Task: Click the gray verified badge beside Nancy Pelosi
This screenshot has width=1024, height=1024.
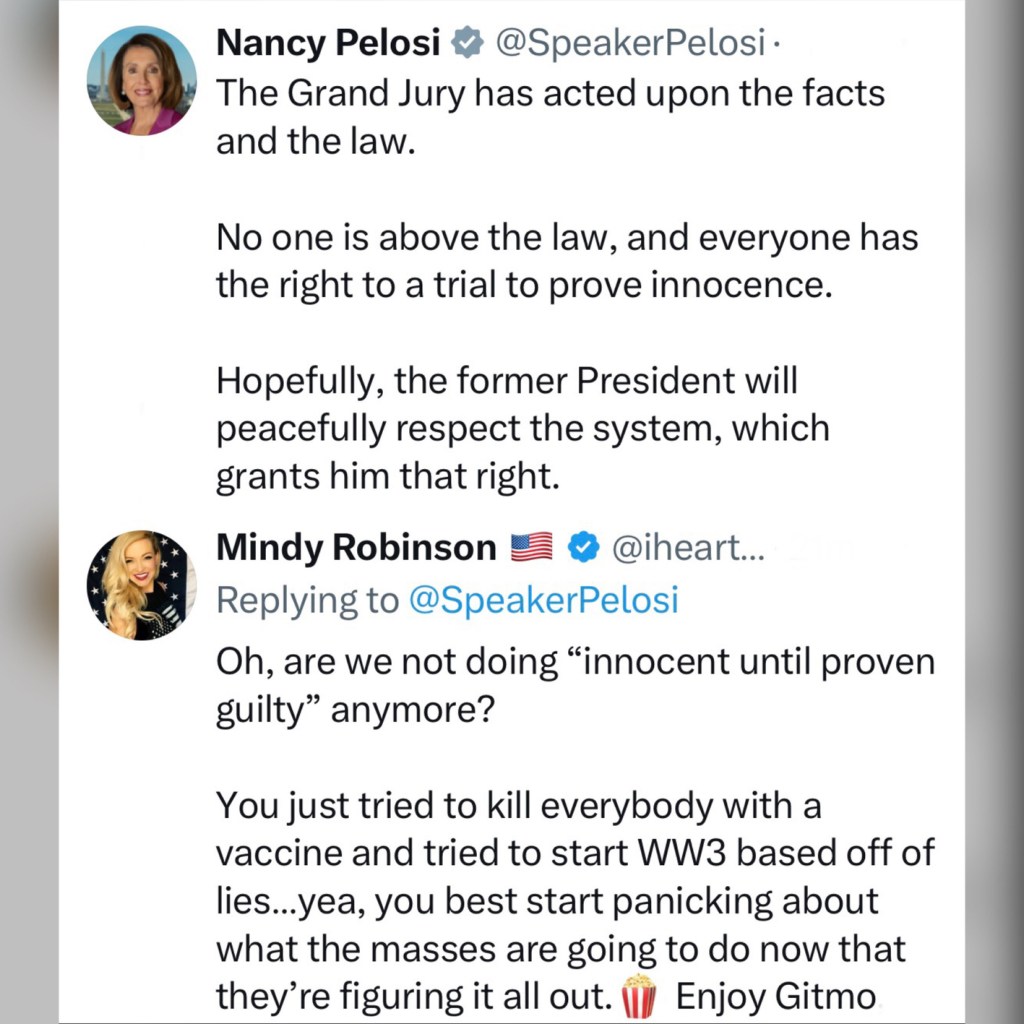Action: tap(463, 44)
